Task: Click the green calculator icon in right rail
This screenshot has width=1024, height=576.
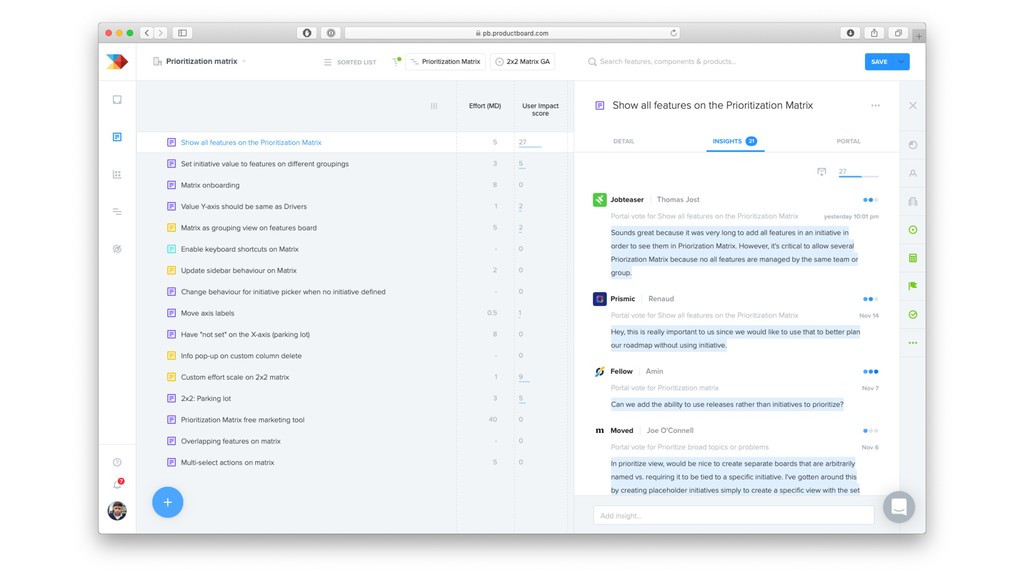Action: coord(912,258)
